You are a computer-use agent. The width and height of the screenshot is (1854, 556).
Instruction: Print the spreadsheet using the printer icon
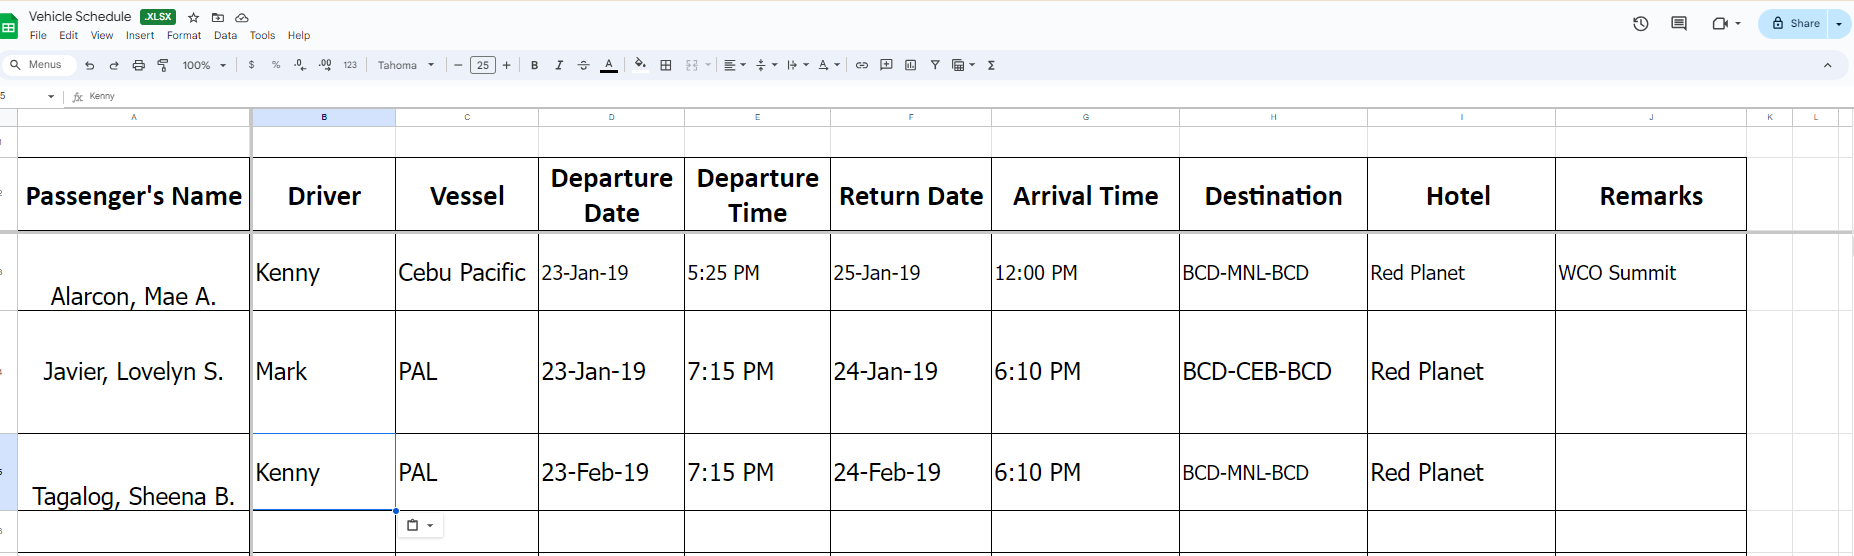coord(138,65)
